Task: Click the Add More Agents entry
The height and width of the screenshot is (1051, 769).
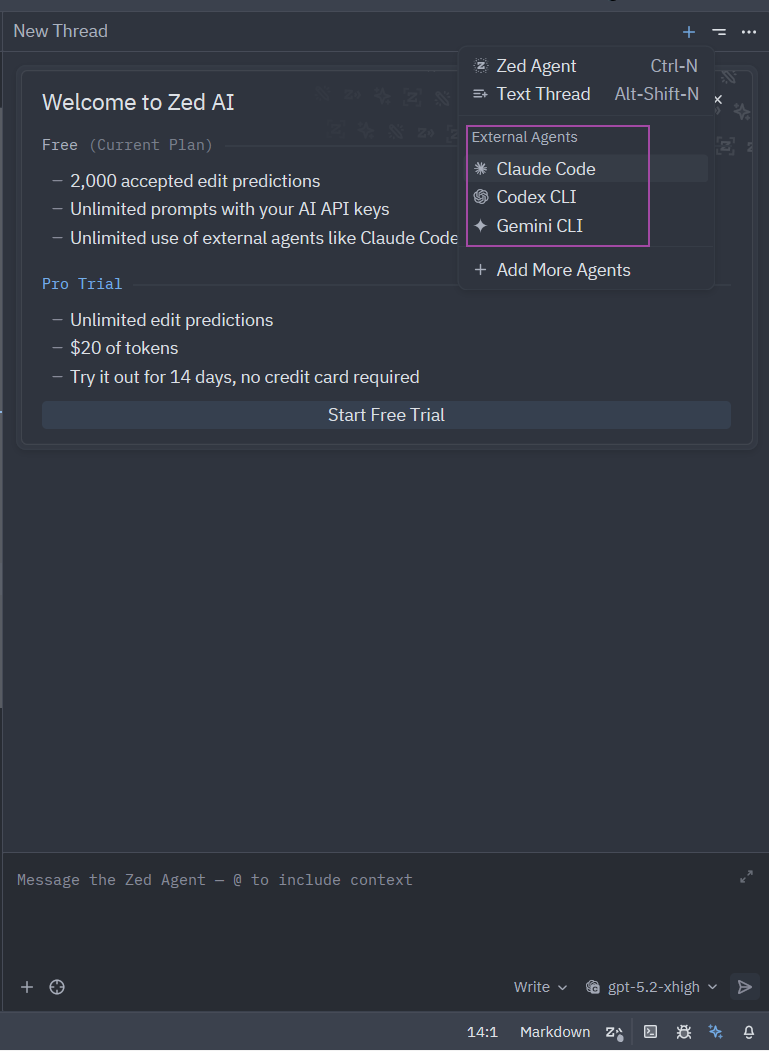Action: point(563,270)
